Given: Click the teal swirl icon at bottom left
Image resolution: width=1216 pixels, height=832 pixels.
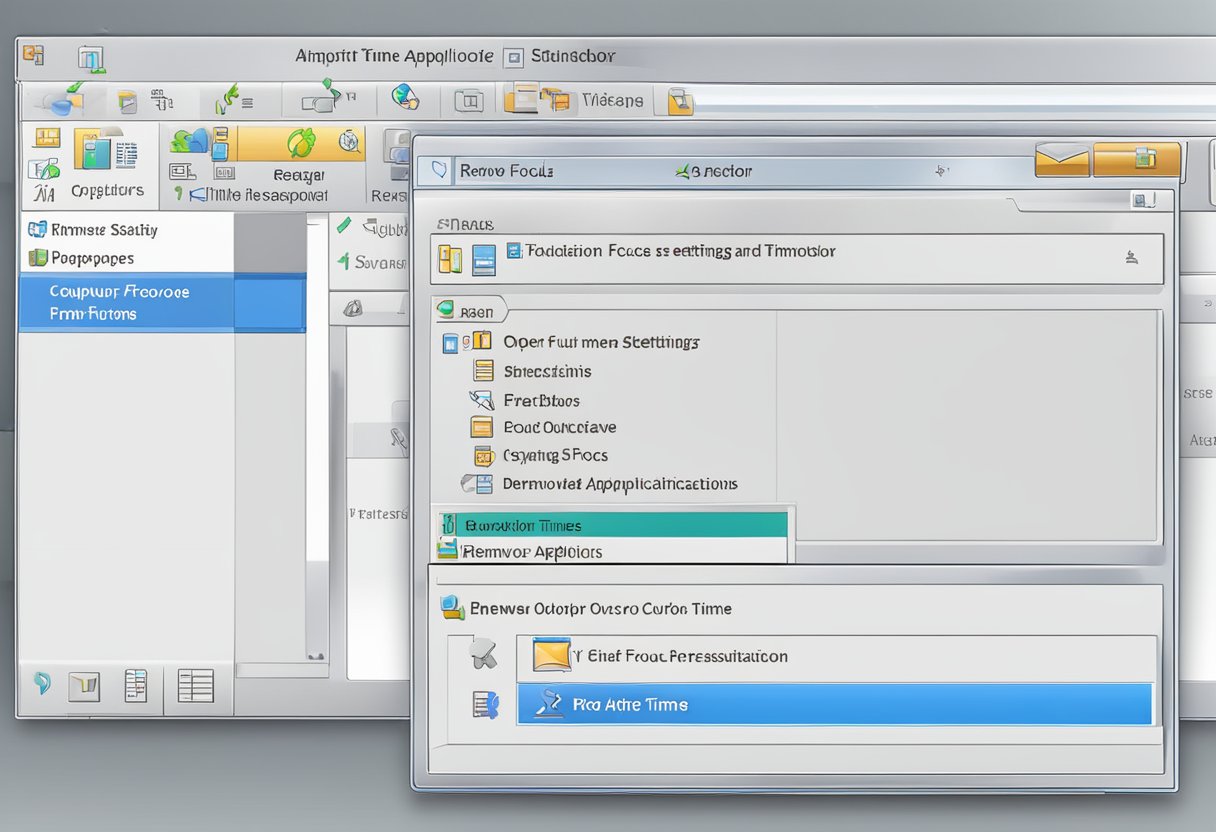Looking at the screenshot, I should tap(42, 683).
